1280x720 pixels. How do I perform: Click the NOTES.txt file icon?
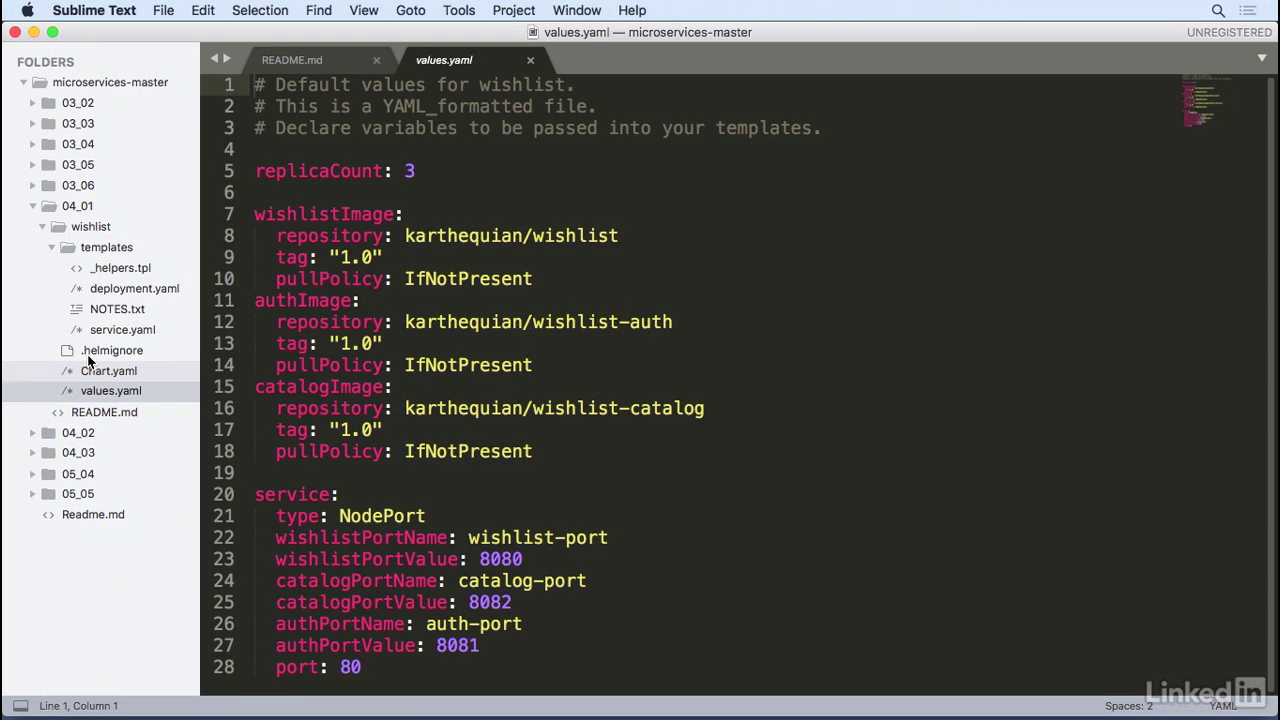(x=76, y=309)
